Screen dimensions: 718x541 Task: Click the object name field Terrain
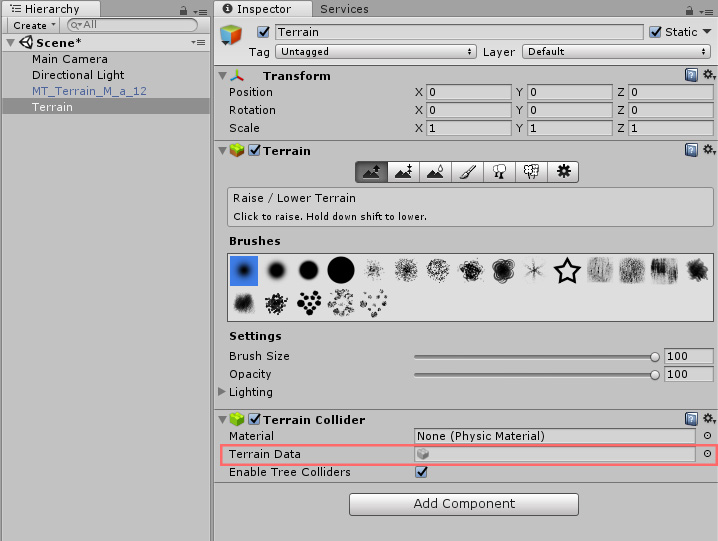[459, 32]
